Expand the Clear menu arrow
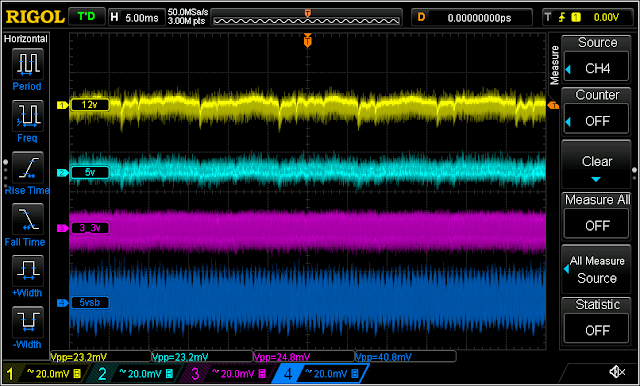Image resolution: width=640 pixels, height=386 pixels. (x=596, y=179)
